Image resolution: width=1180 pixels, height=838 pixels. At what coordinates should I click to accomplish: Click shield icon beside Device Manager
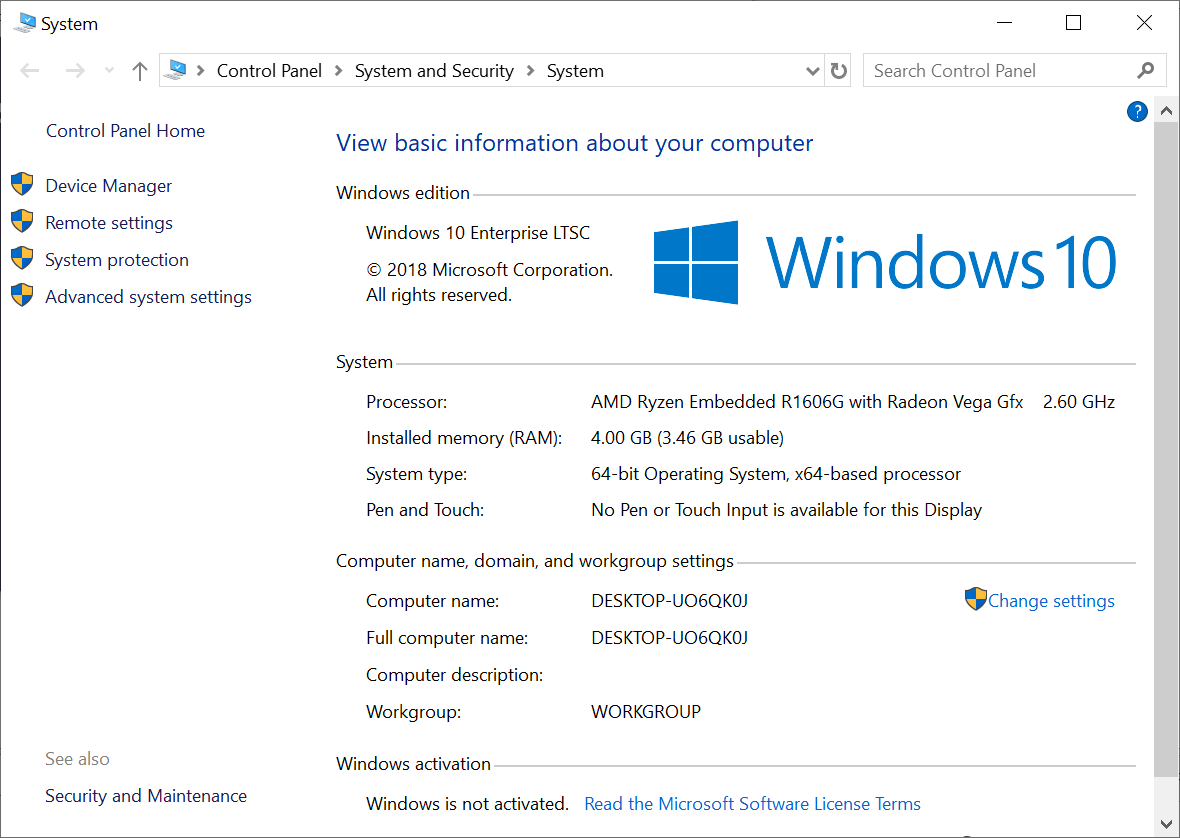[23, 184]
